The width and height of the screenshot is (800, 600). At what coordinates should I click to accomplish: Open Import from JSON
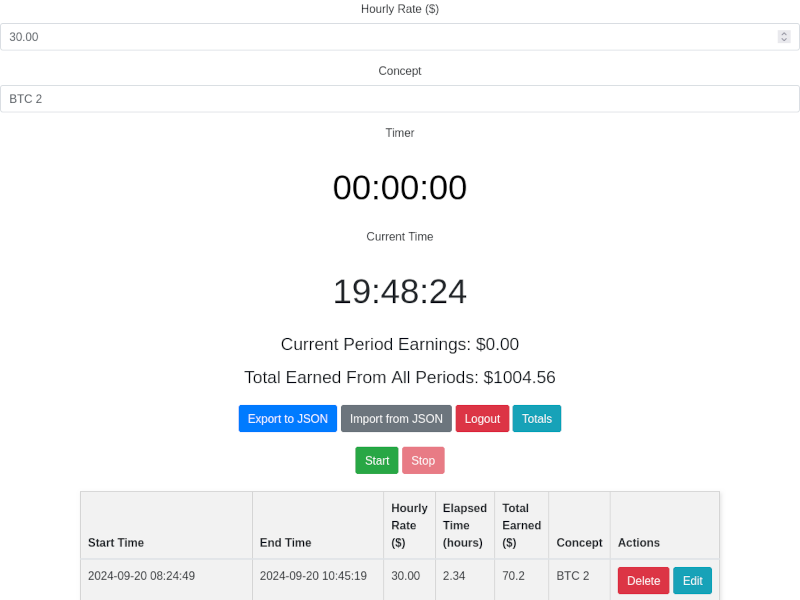tap(396, 419)
